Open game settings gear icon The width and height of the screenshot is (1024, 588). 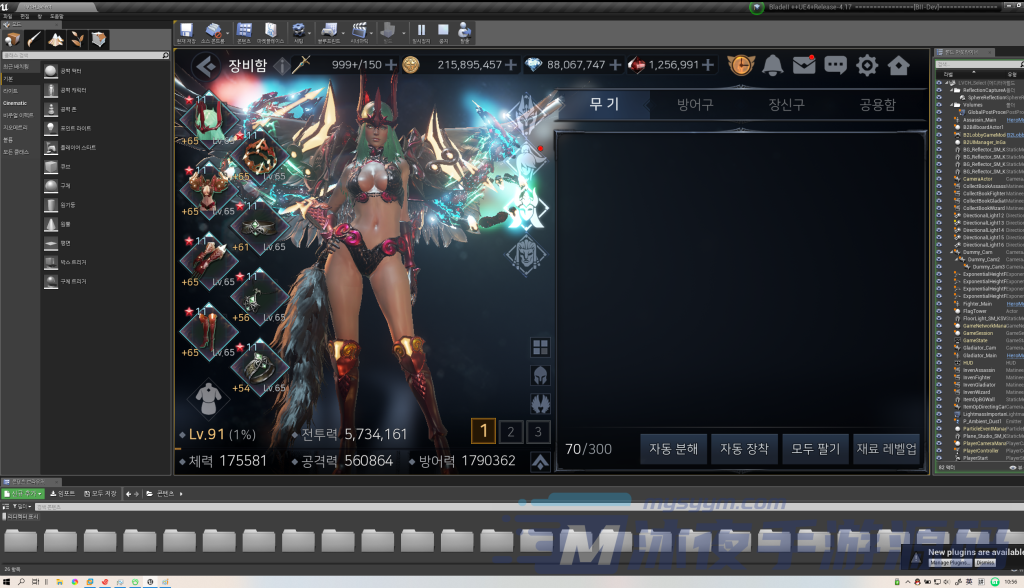pyautogui.click(x=867, y=66)
